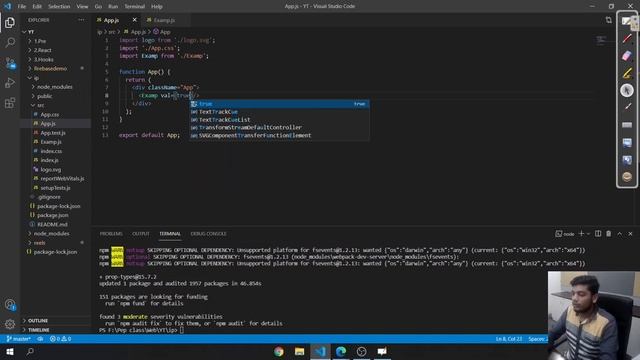The image size is (640, 360).
Task: Switch to the Examp.js editor tab
Action: 164,20
